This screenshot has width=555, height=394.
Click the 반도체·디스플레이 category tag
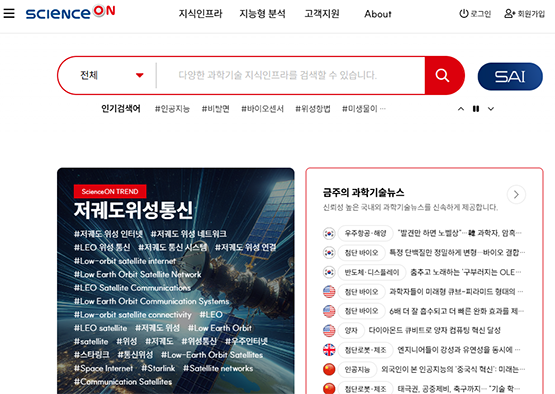click(x=372, y=272)
